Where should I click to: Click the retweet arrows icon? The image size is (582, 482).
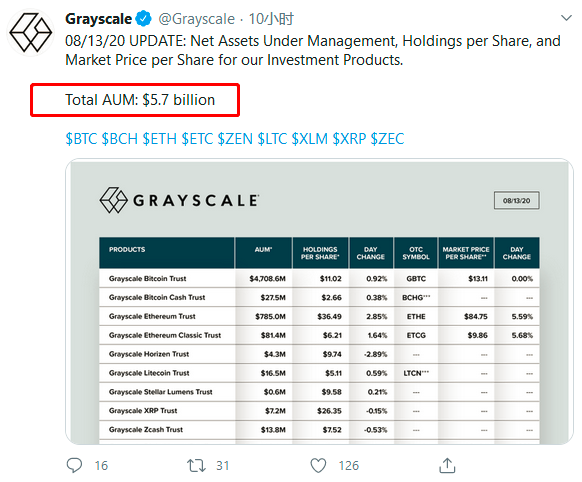[196, 465]
